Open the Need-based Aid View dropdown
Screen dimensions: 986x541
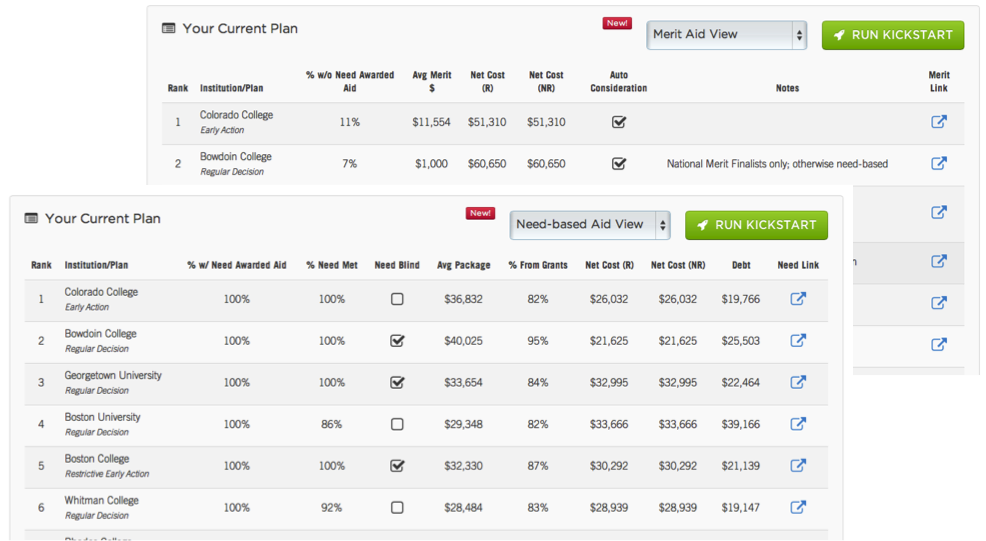590,225
